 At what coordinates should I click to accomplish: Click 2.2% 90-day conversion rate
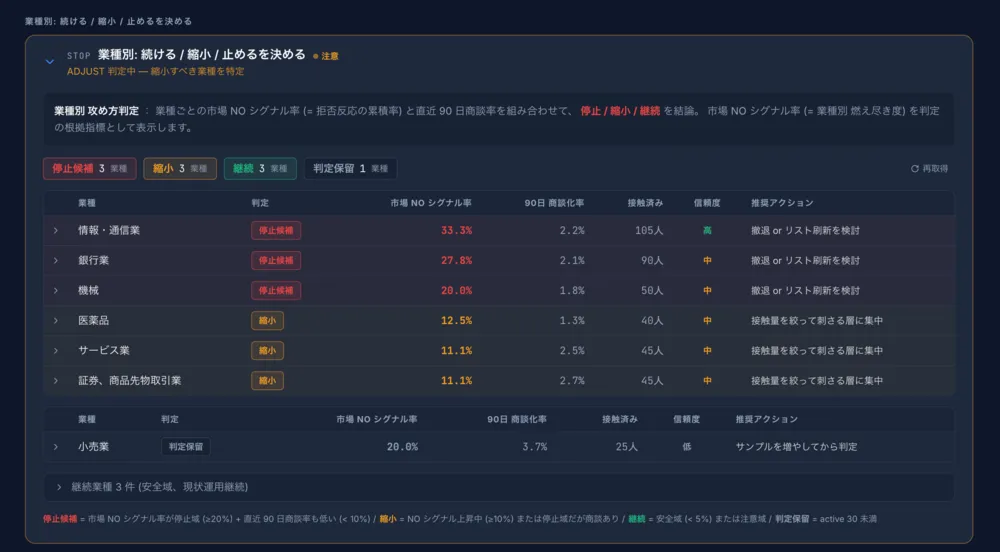click(571, 231)
